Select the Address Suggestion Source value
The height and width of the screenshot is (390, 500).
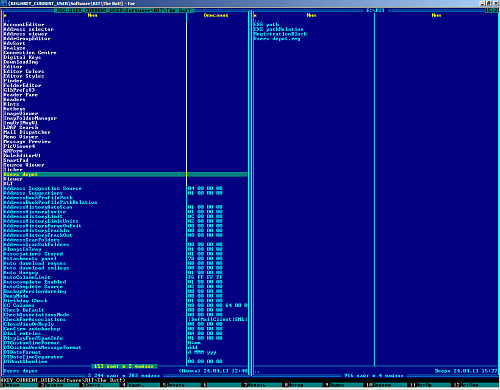[42, 189]
